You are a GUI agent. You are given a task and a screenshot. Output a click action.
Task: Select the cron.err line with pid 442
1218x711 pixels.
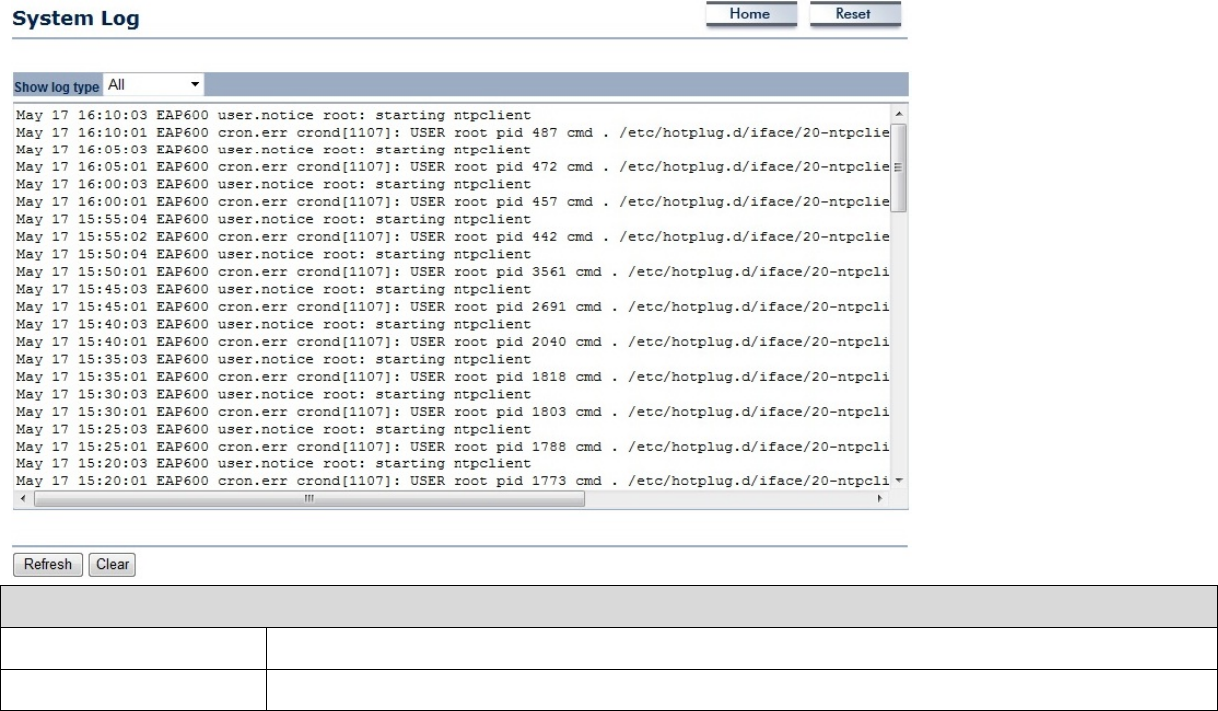coord(453,237)
